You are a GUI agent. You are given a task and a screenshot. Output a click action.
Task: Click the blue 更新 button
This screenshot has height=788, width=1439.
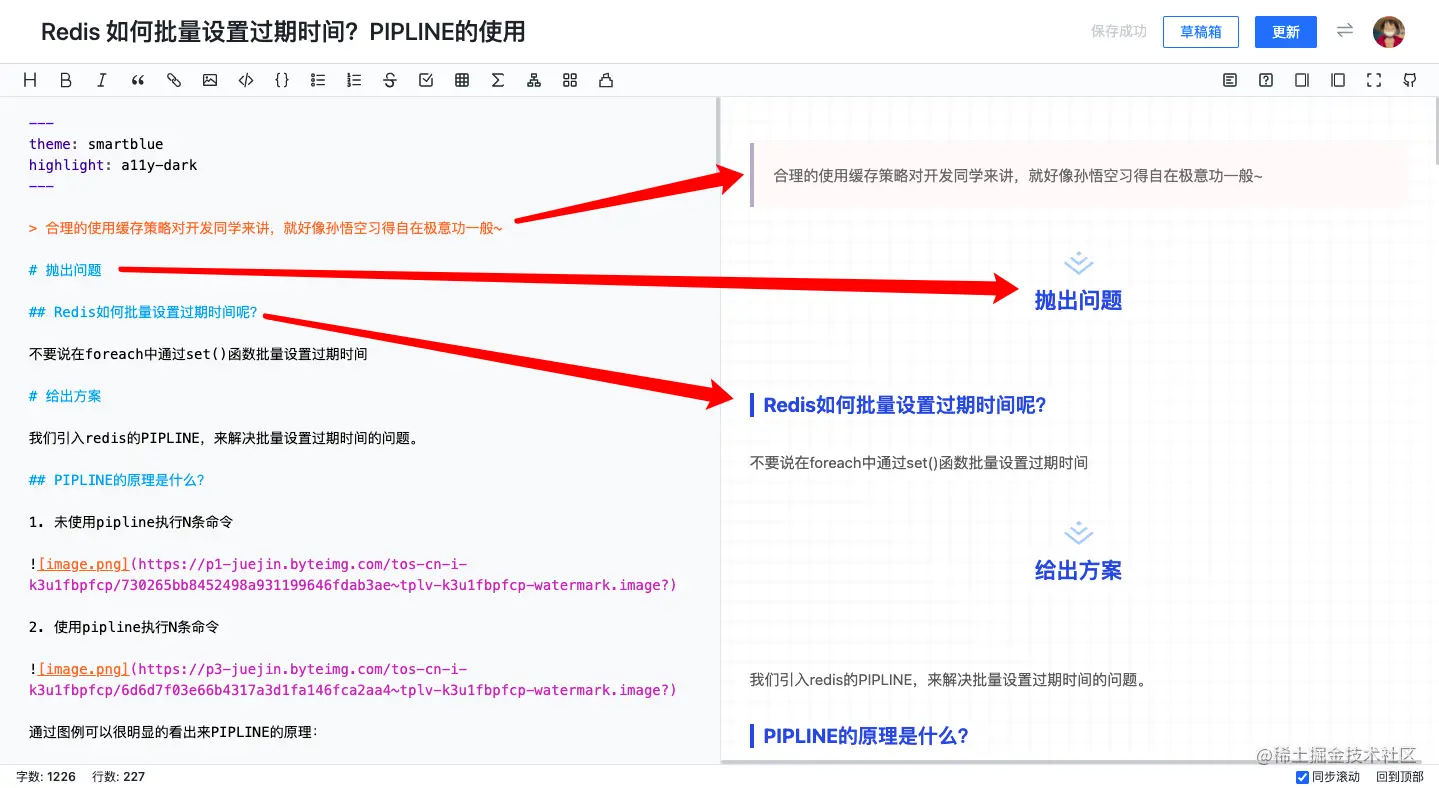click(1286, 32)
